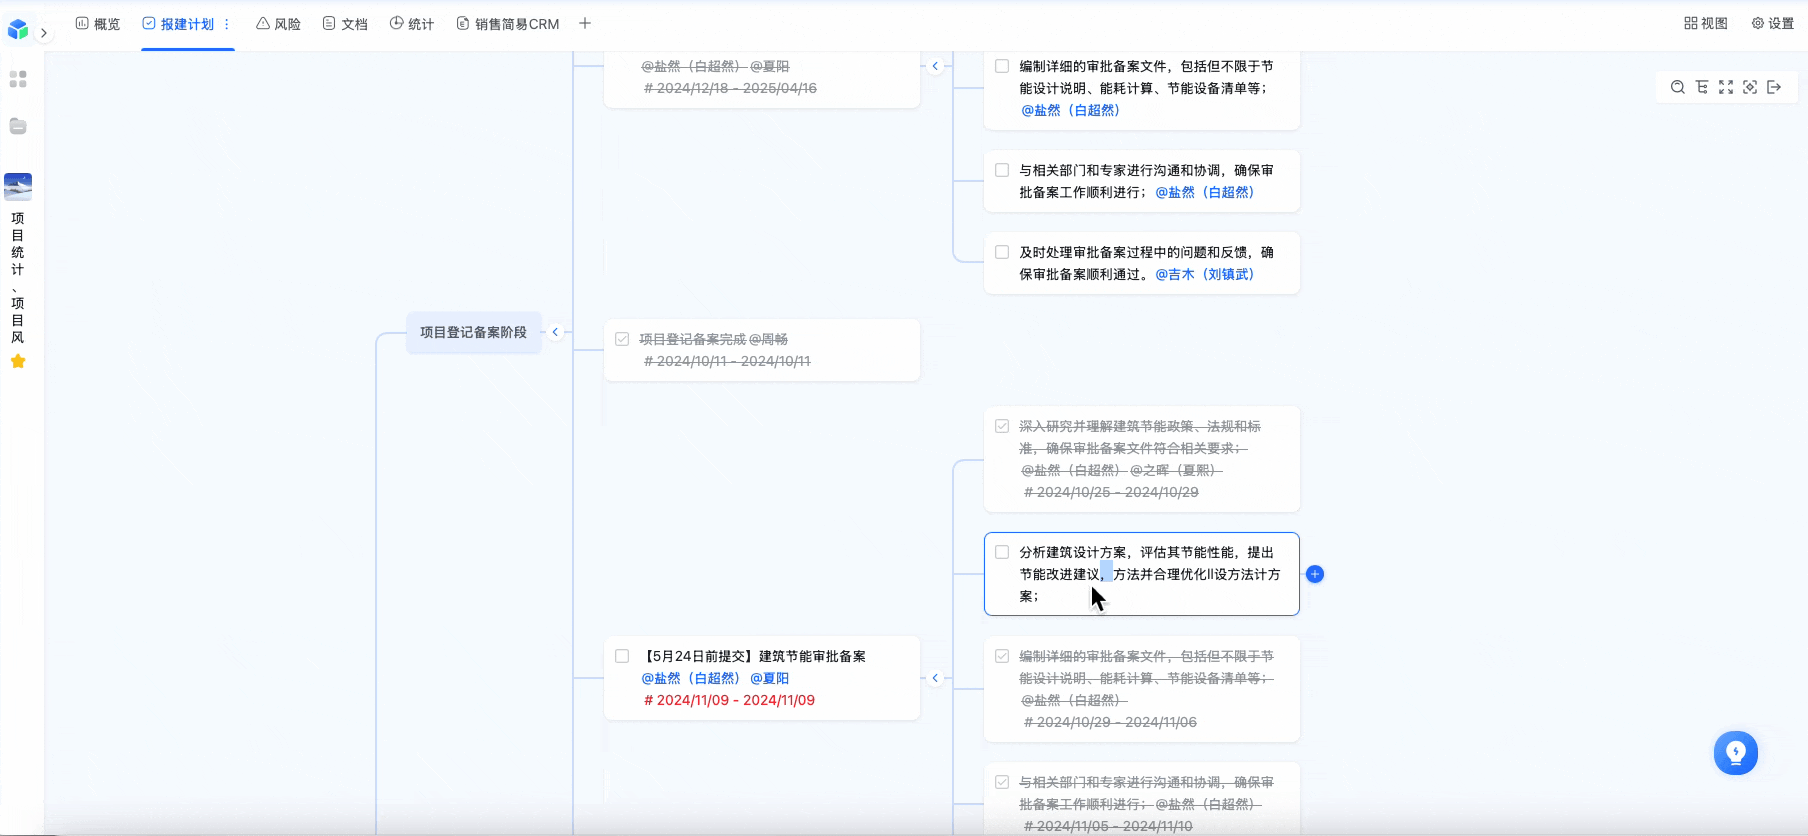
Task: Click the yellow favorite star in the sidebar
Action: (18, 361)
